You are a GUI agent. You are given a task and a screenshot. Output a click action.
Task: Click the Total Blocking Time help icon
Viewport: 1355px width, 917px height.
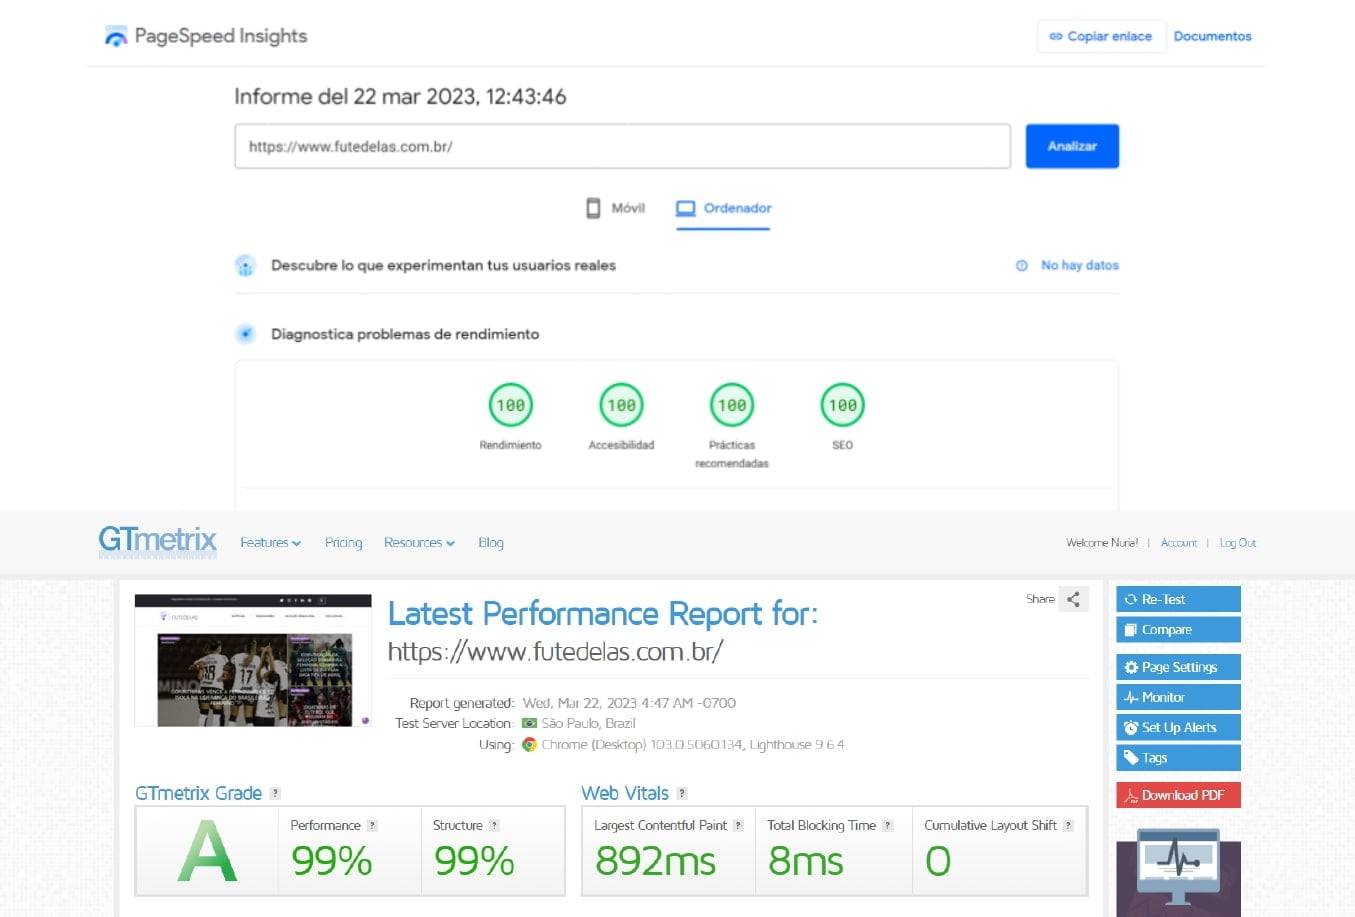tap(888, 825)
